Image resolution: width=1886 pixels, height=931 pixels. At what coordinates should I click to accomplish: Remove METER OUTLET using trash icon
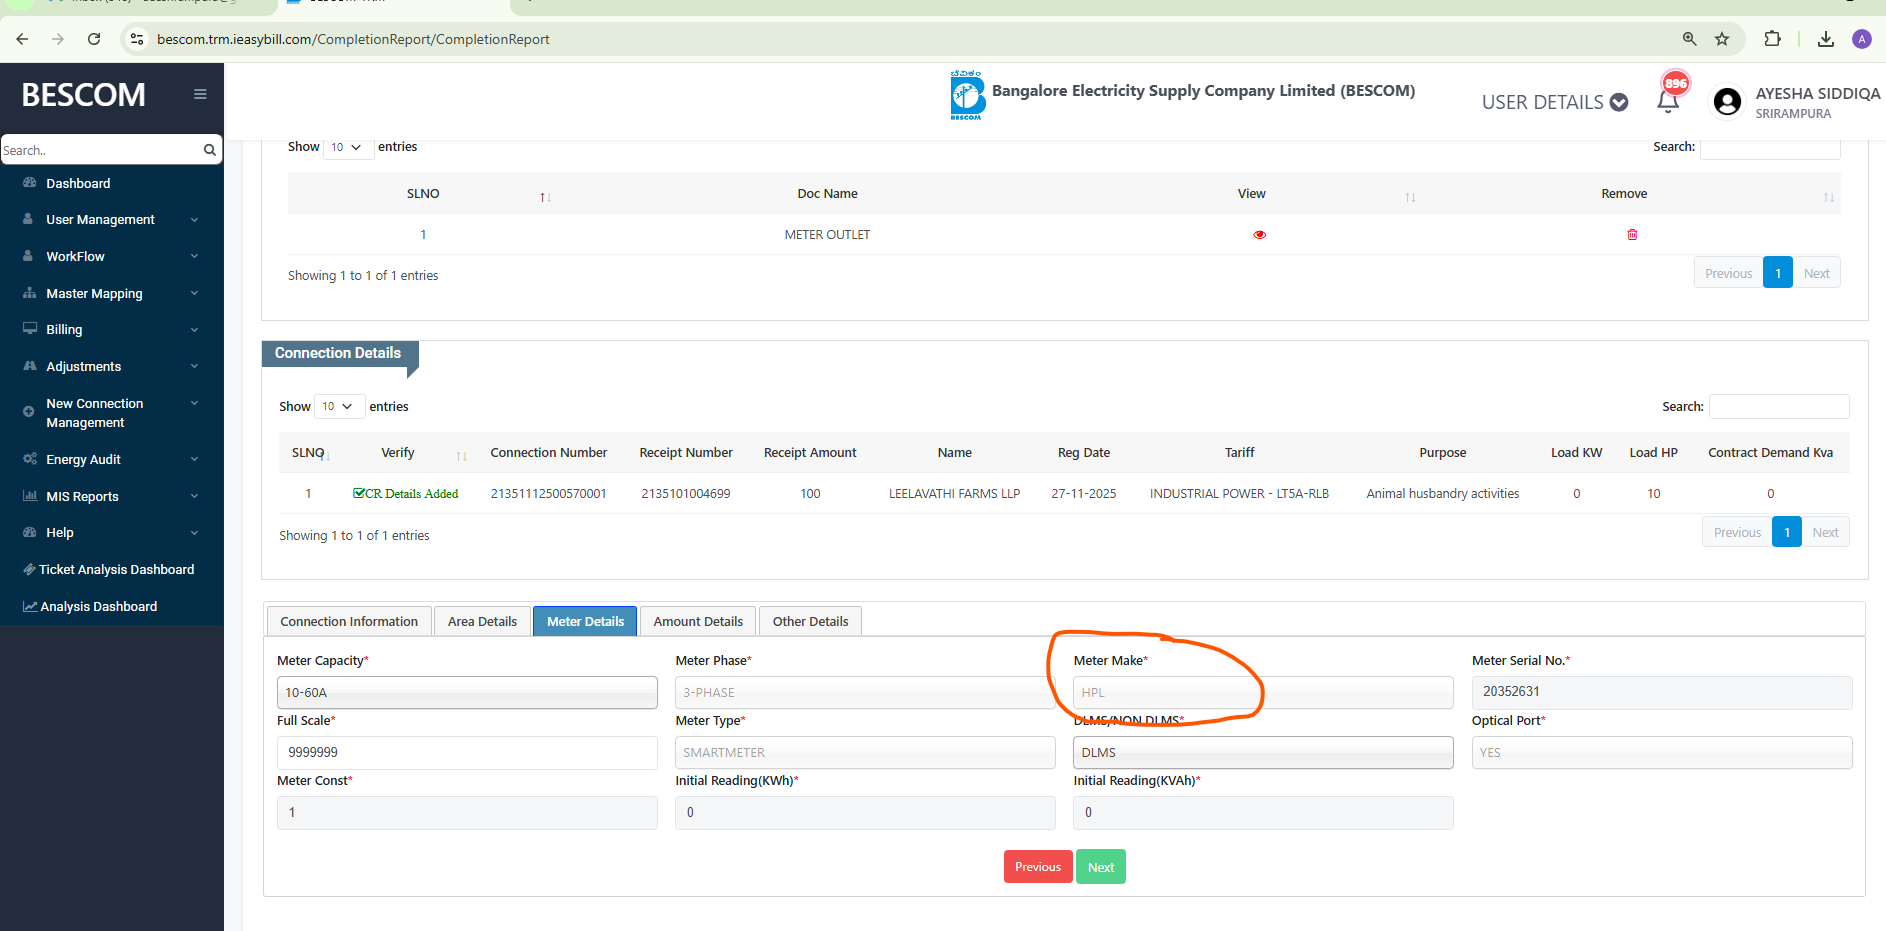pyautogui.click(x=1632, y=235)
